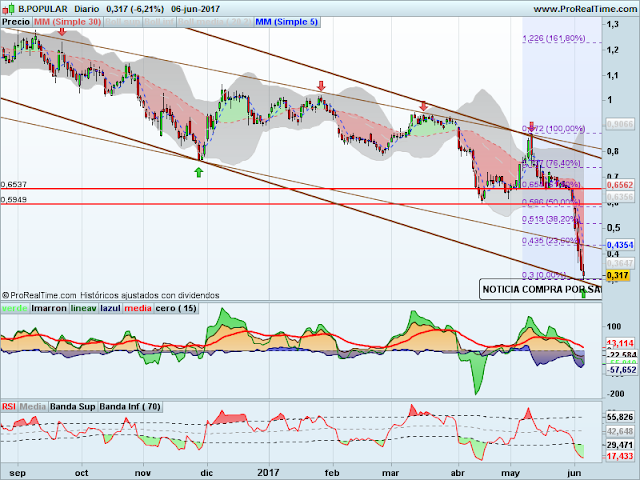The height and width of the screenshot is (480, 640).
Task: Select the 0,519 (38,20%) Fibonacci level
Action: [x=551, y=219]
